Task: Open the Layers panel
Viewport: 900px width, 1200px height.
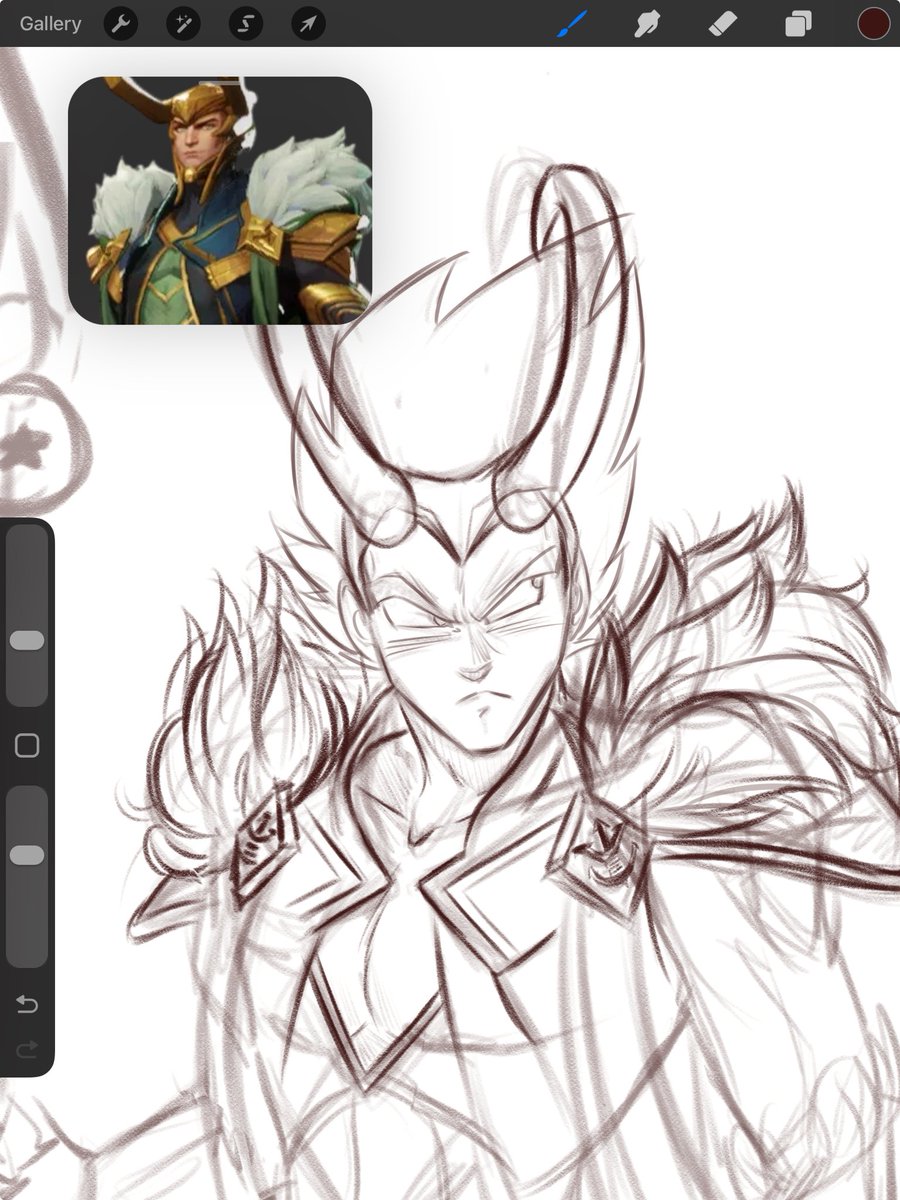Action: coord(798,23)
